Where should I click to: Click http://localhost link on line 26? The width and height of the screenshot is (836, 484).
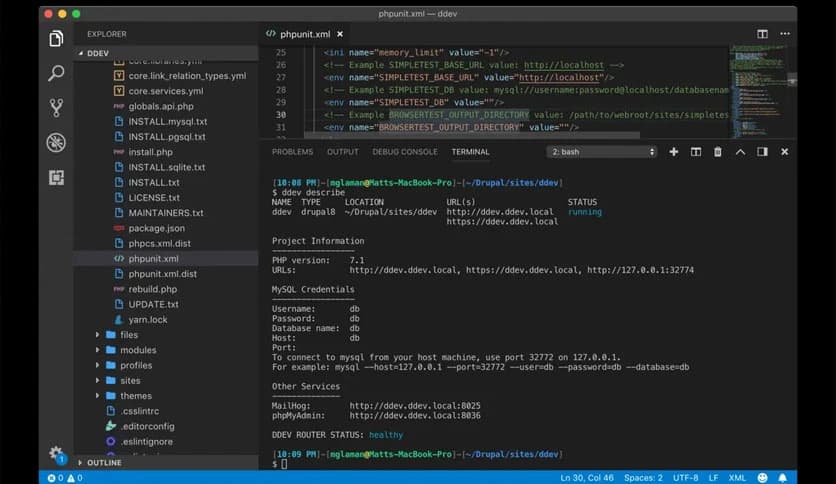pyautogui.click(x=564, y=65)
